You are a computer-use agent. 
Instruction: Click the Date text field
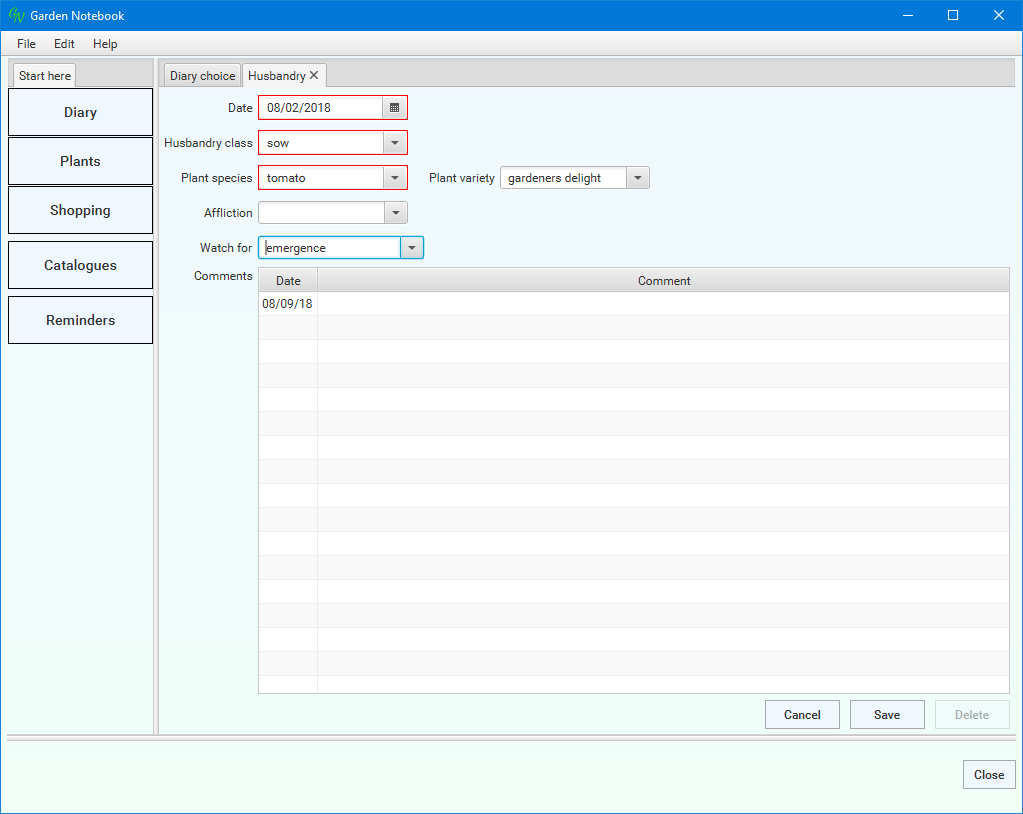(x=321, y=108)
